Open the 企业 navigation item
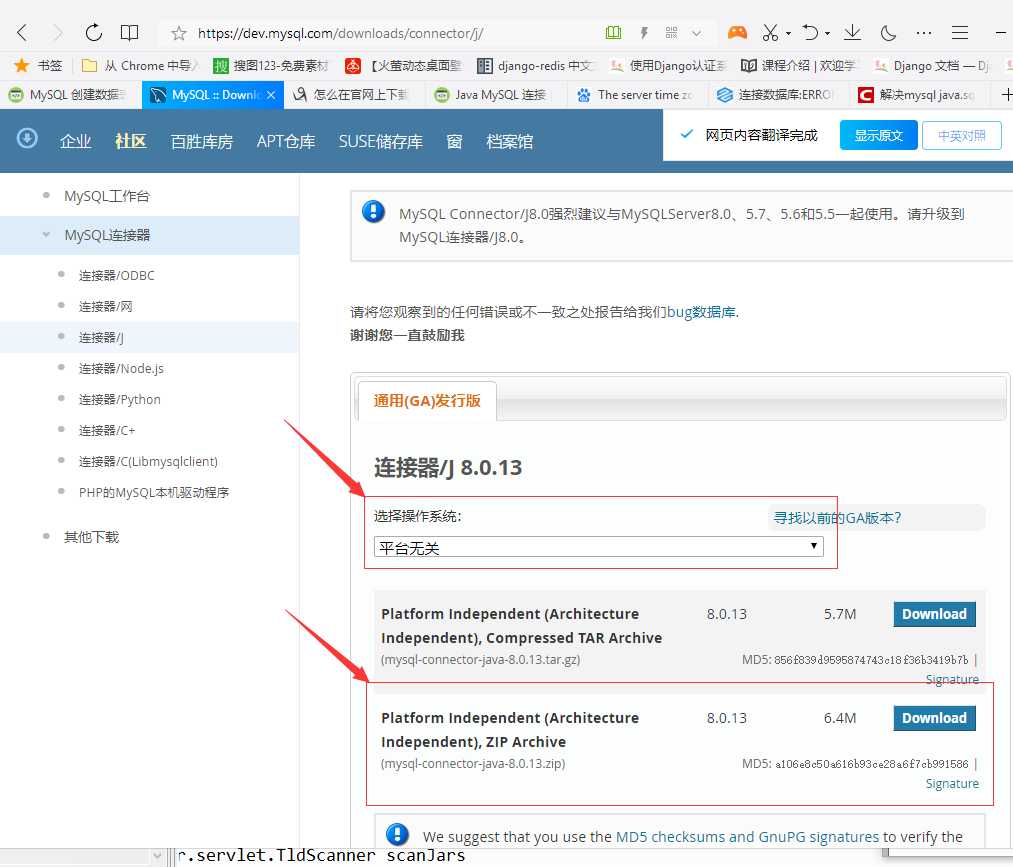 [x=76, y=141]
